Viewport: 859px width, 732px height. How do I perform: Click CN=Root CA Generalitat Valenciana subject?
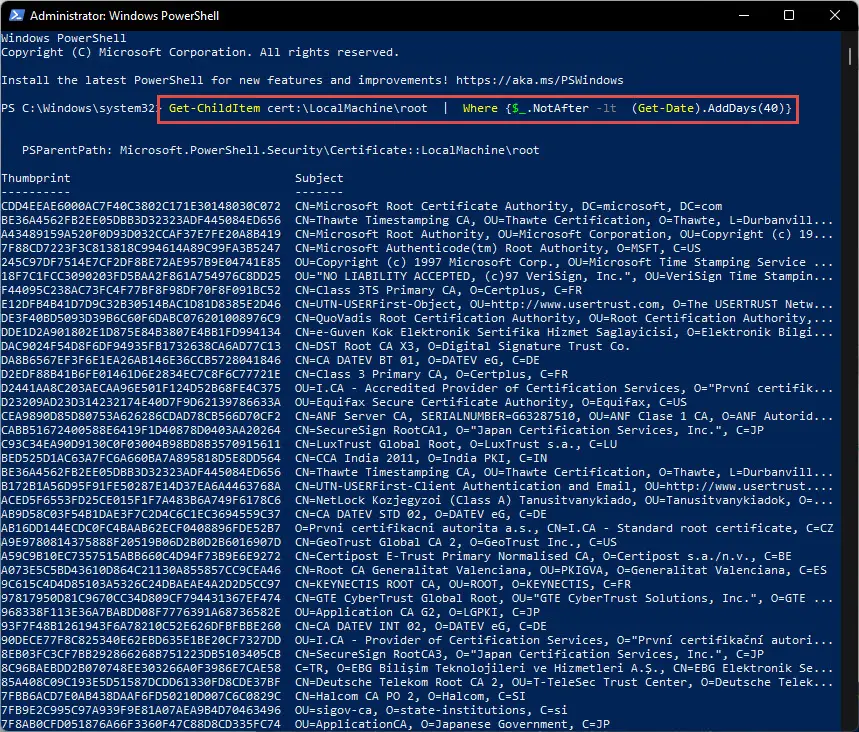coord(560,570)
